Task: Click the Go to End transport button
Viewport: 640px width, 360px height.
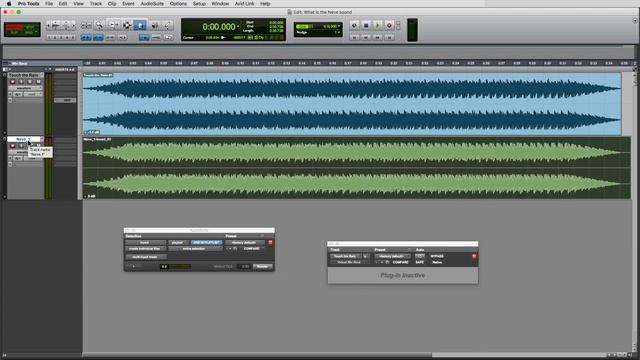Action: point(389,37)
